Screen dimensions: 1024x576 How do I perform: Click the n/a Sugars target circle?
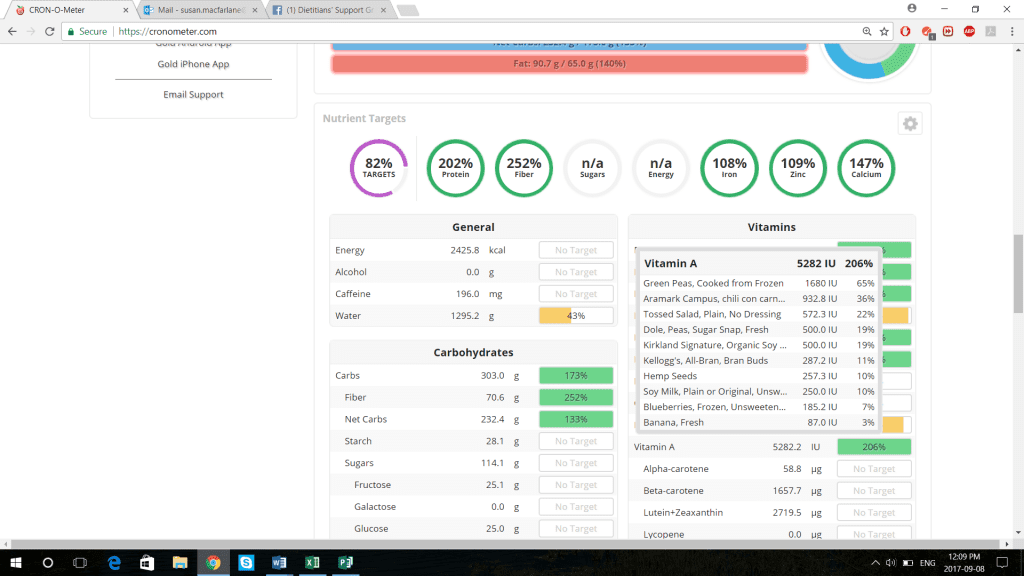(x=592, y=168)
